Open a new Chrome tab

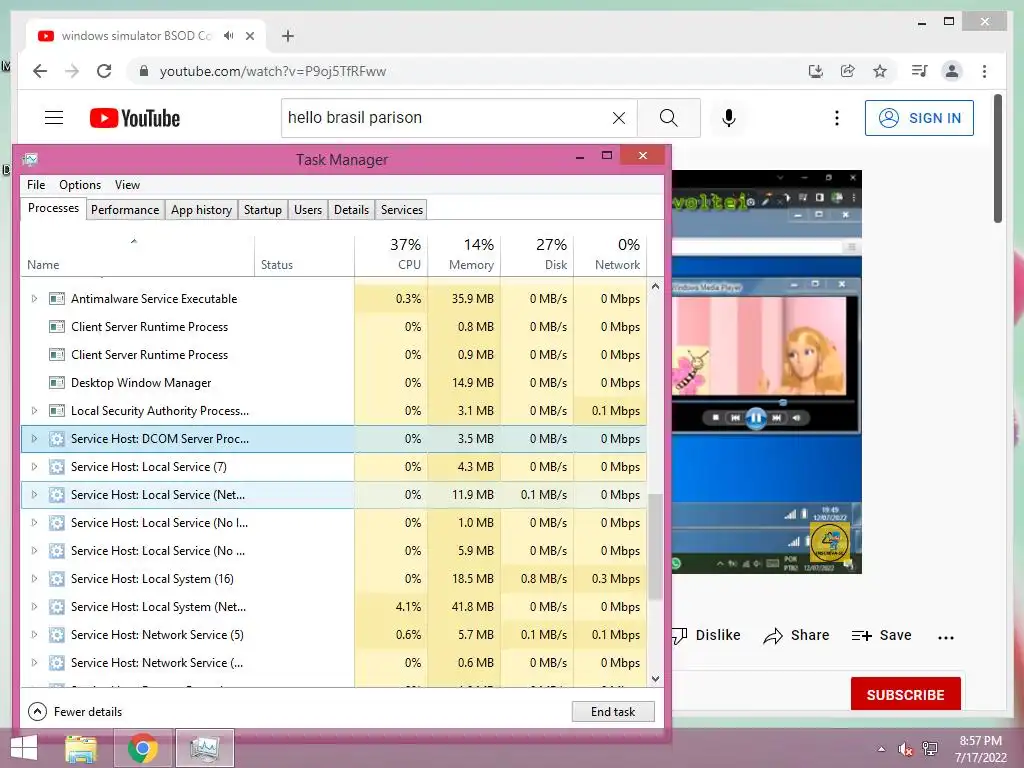[x=288, y=36]
